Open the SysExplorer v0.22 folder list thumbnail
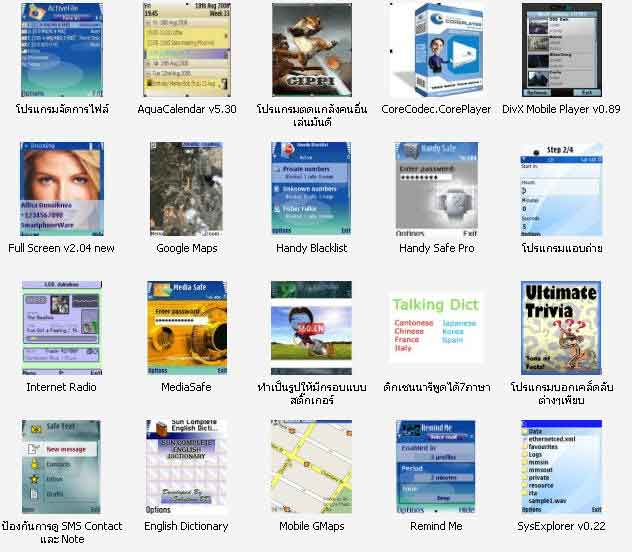This screenshot has height=552, width=632. 561,467
